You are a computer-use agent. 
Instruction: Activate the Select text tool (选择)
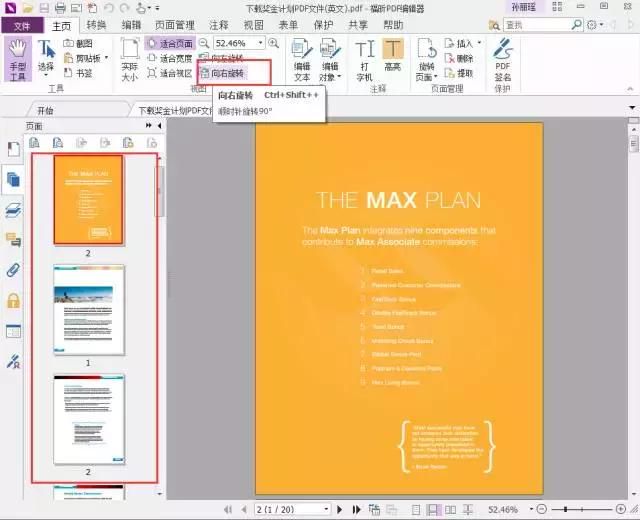[46, 59]
